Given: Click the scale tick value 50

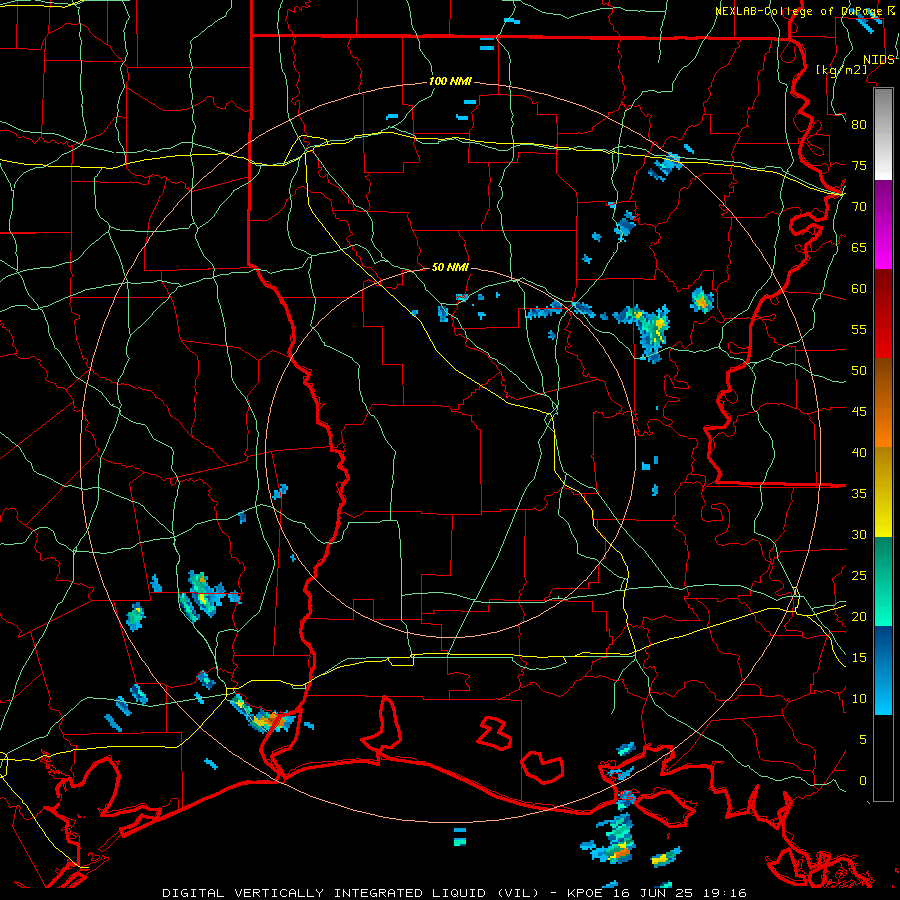Looking at the screenshot, I should pos(859,371).
